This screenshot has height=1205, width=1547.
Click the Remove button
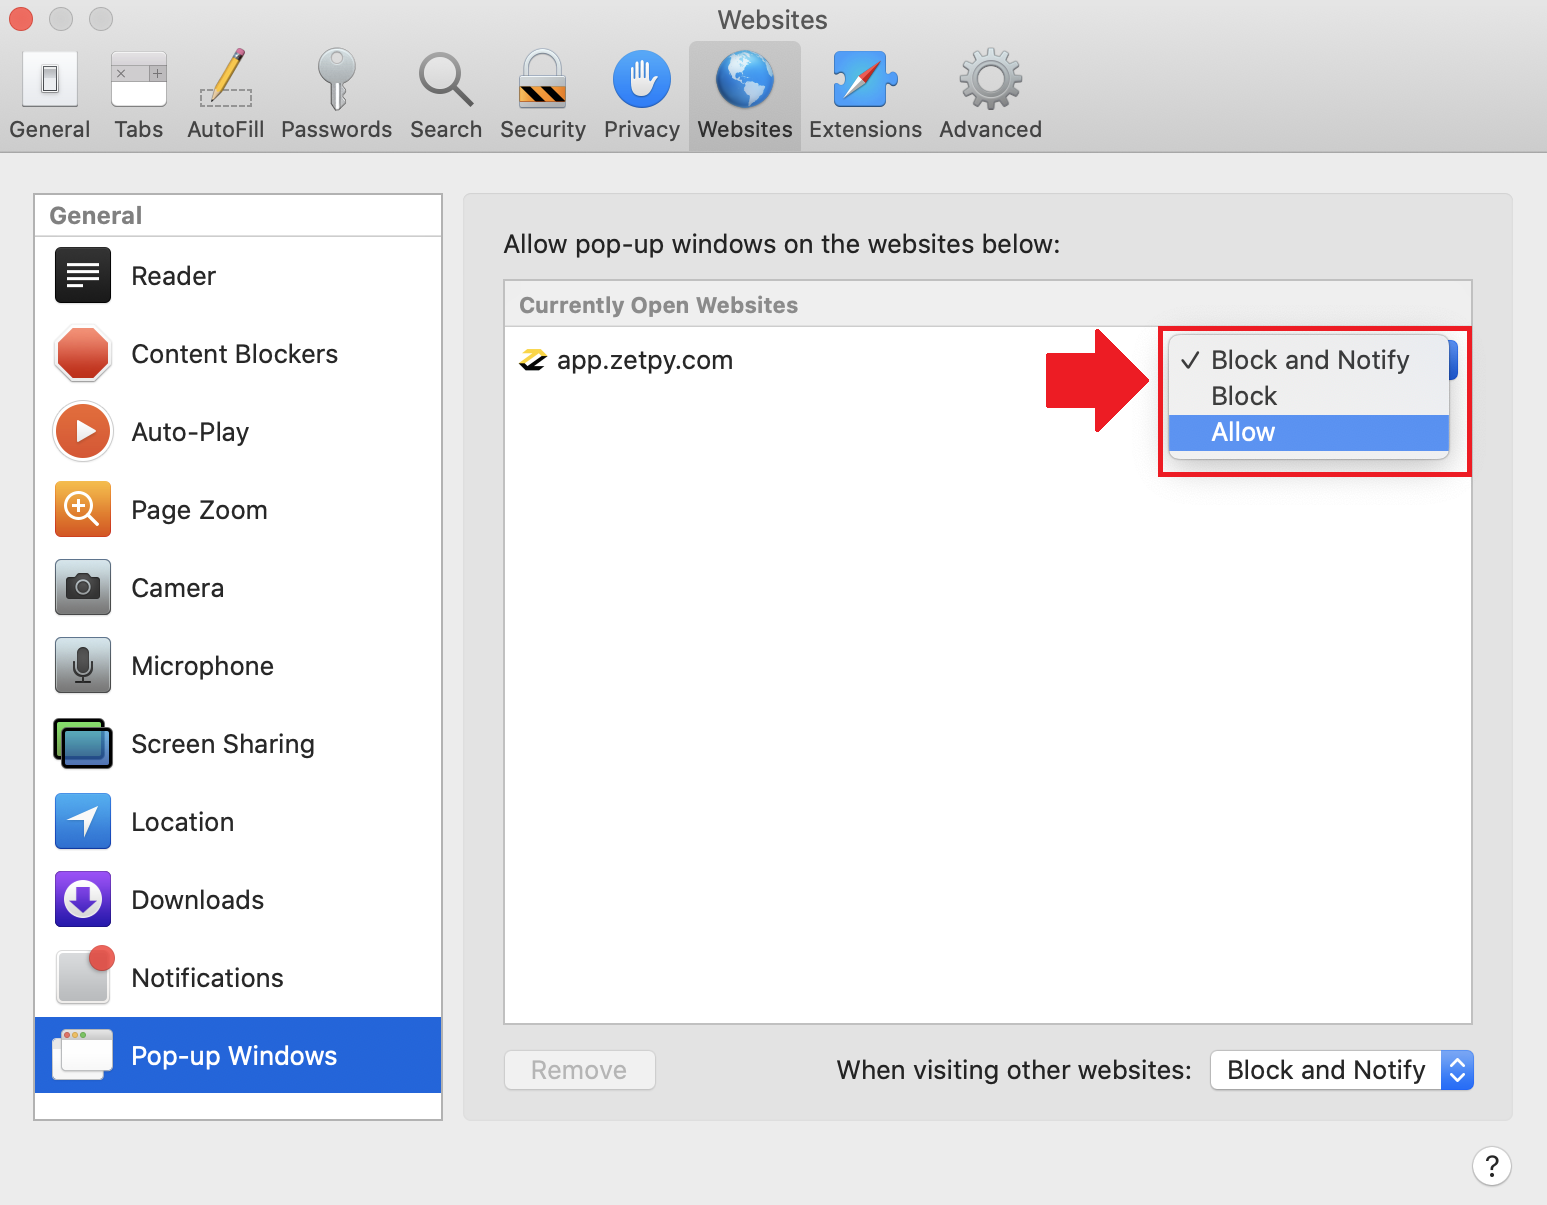(580, 1070)
